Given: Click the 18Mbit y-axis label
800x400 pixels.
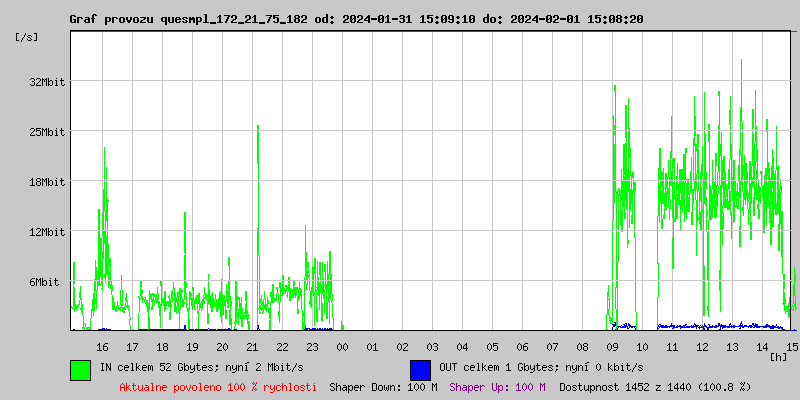Looking at the screenshot, I should pos(47,182).
